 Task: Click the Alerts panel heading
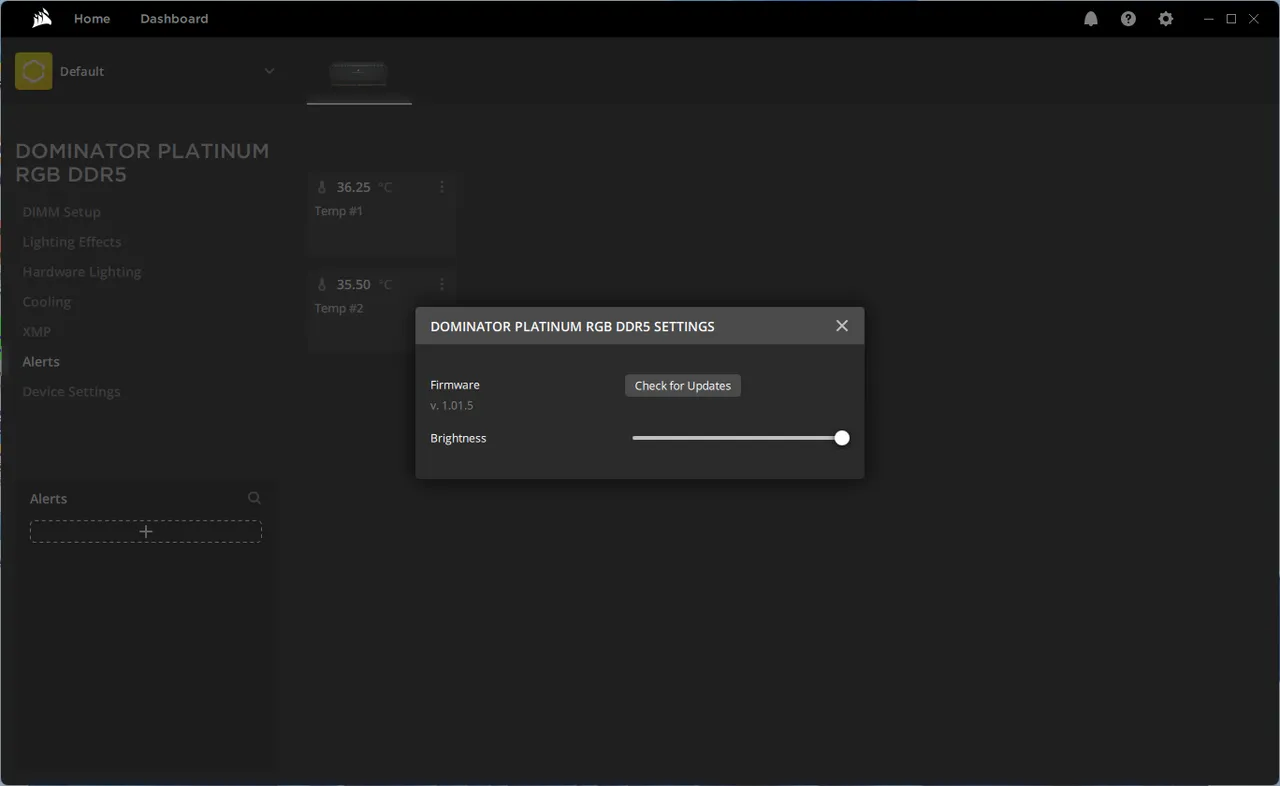(49, 499)
